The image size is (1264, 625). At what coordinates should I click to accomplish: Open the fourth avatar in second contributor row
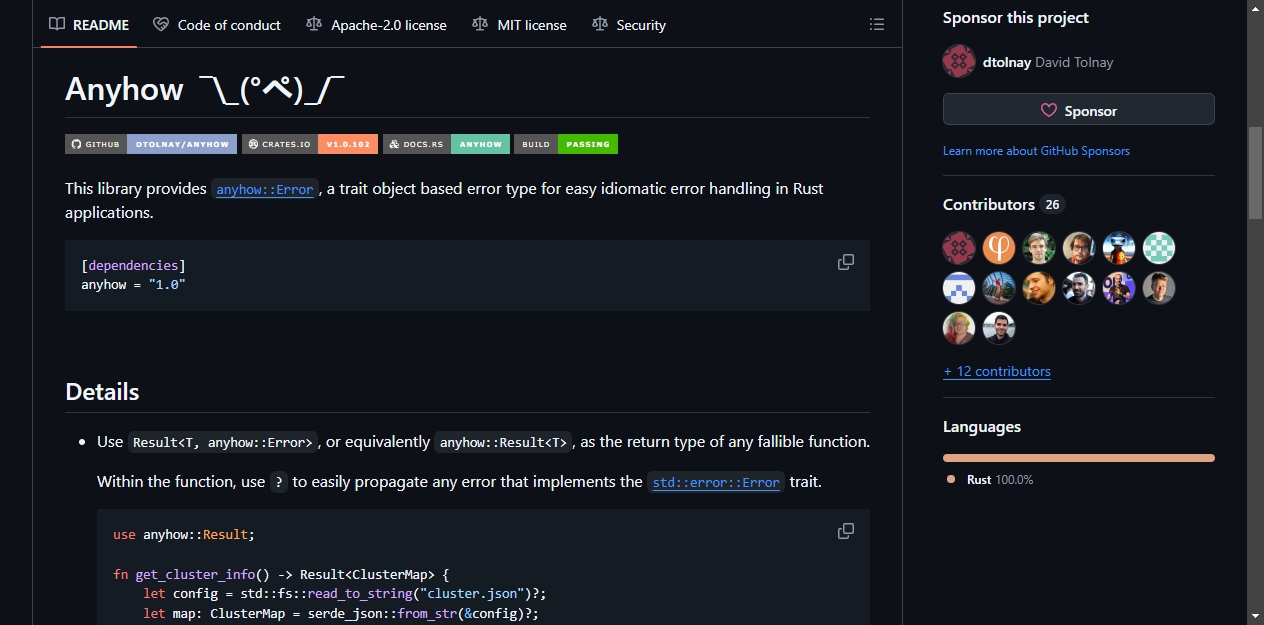pos(1079,288)
